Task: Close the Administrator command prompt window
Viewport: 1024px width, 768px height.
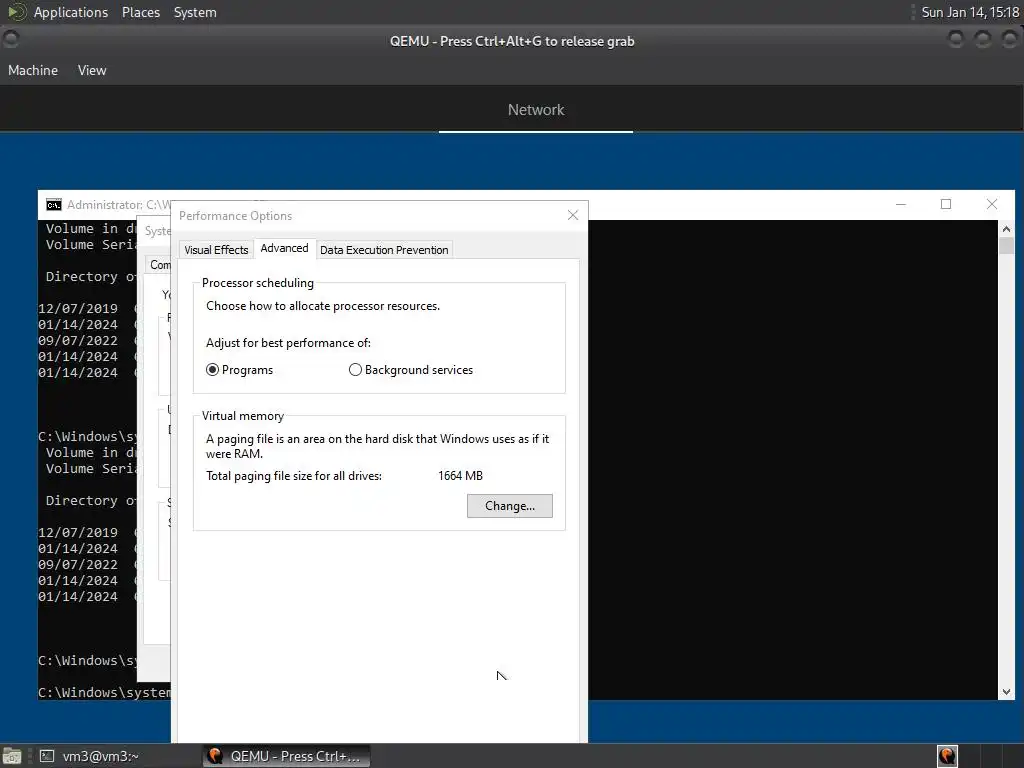Action: coord(991,204)
